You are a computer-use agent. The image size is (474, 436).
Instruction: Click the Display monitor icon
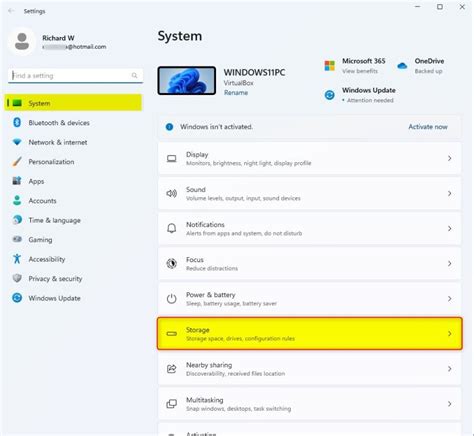coord(172,158)
